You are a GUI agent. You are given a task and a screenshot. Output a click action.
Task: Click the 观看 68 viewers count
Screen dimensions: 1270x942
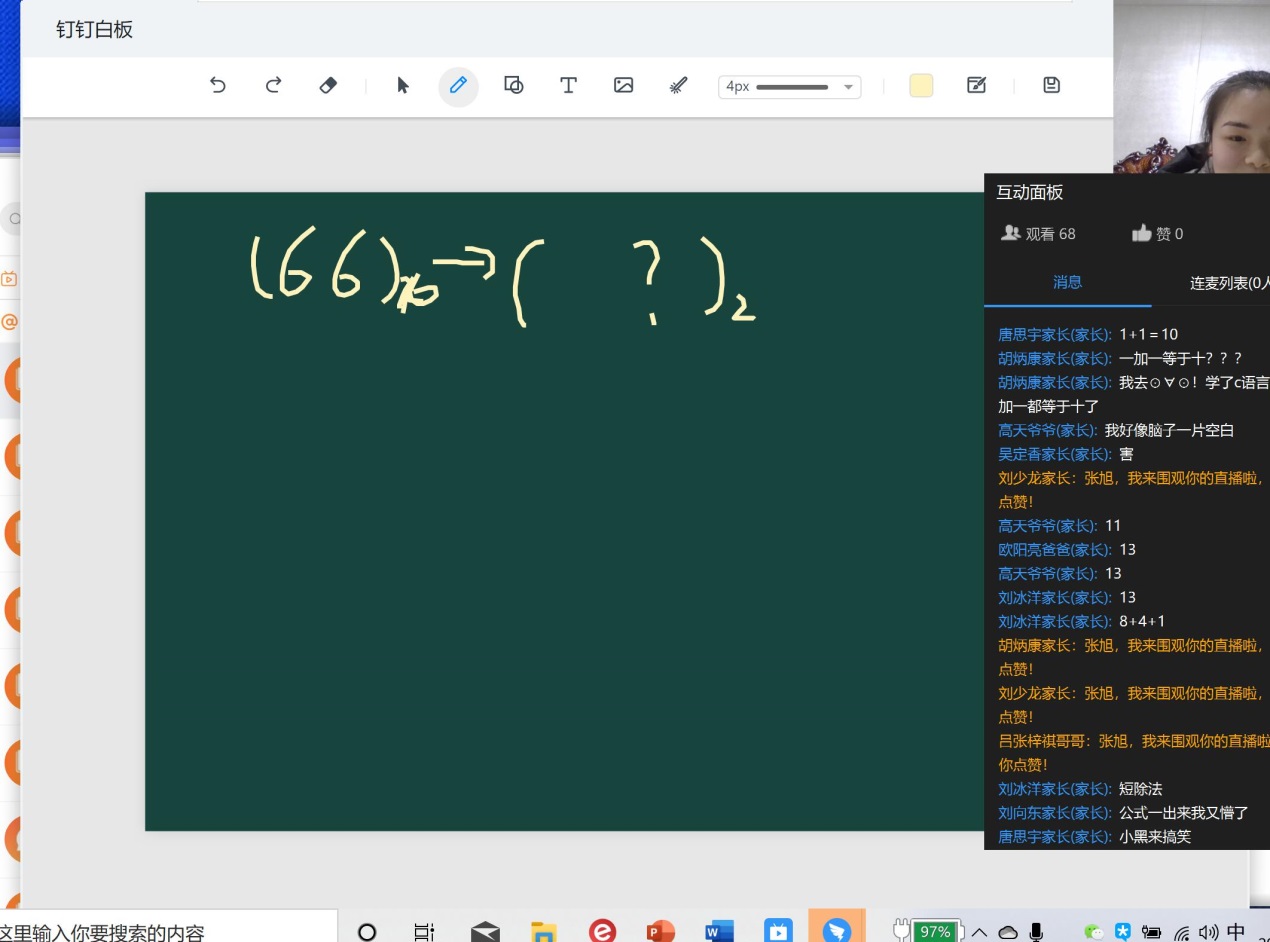[x=1038, y=234]
